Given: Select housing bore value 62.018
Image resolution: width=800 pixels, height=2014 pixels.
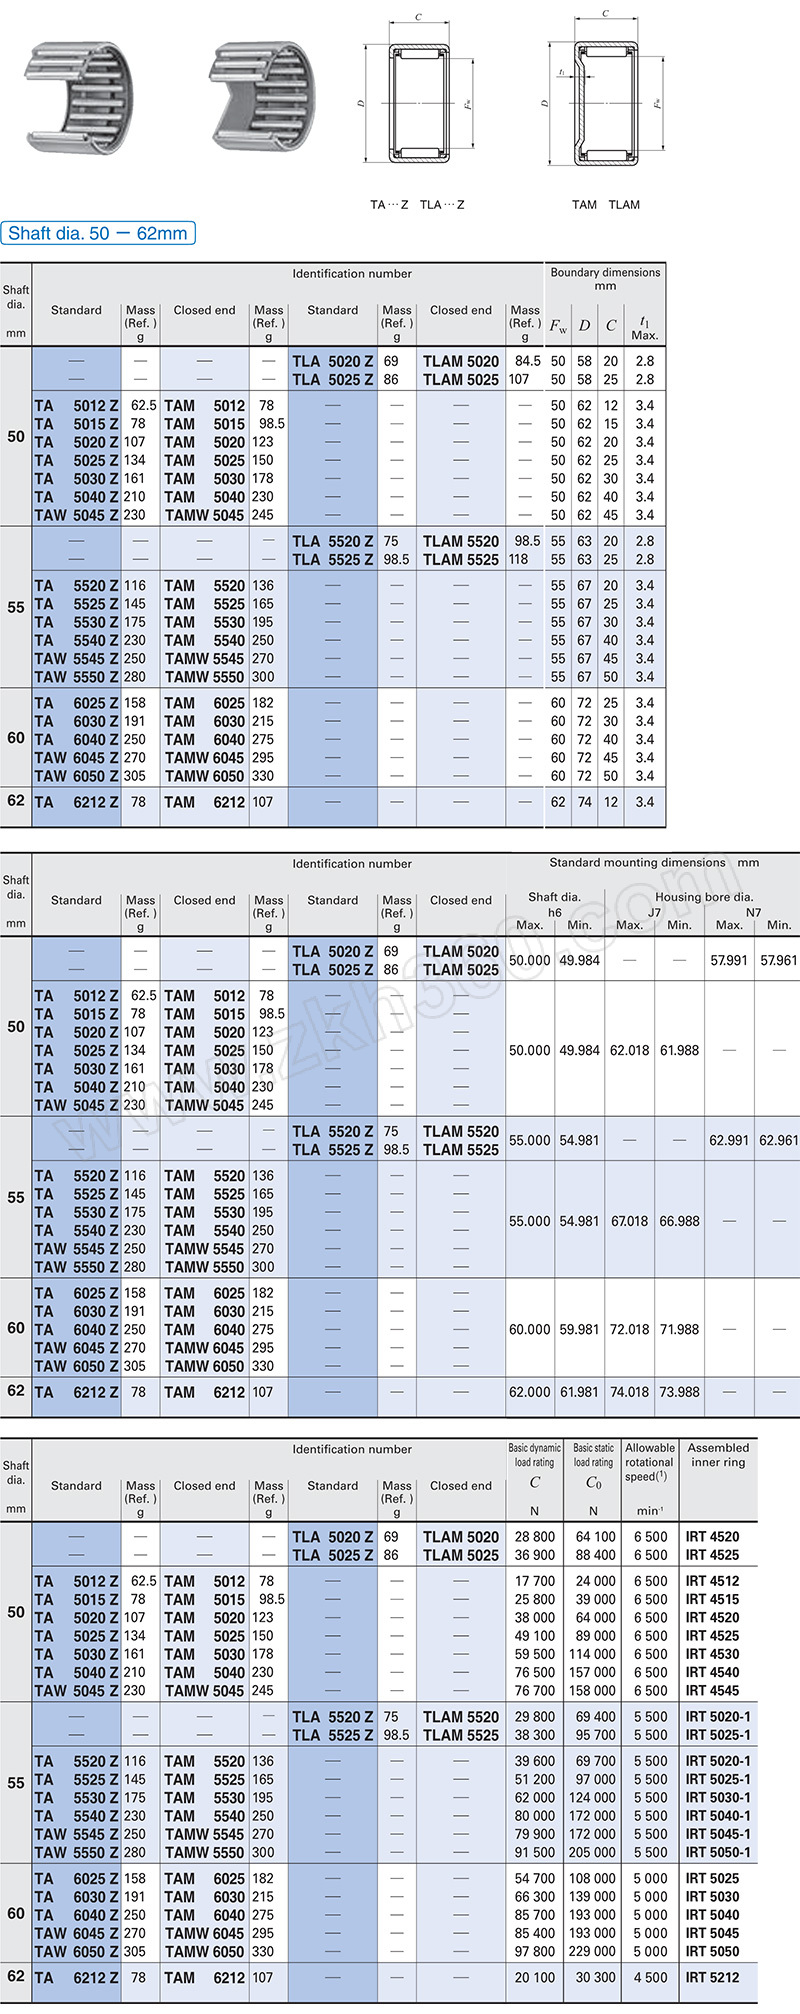Looking at the screenshot, I should click(x=630, y=1051).
